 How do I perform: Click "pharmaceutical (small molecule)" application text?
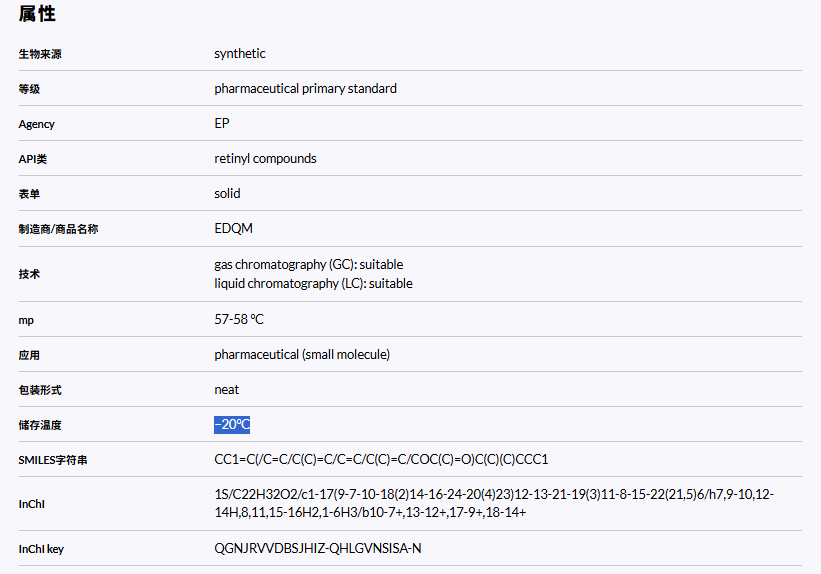point(302,355)
